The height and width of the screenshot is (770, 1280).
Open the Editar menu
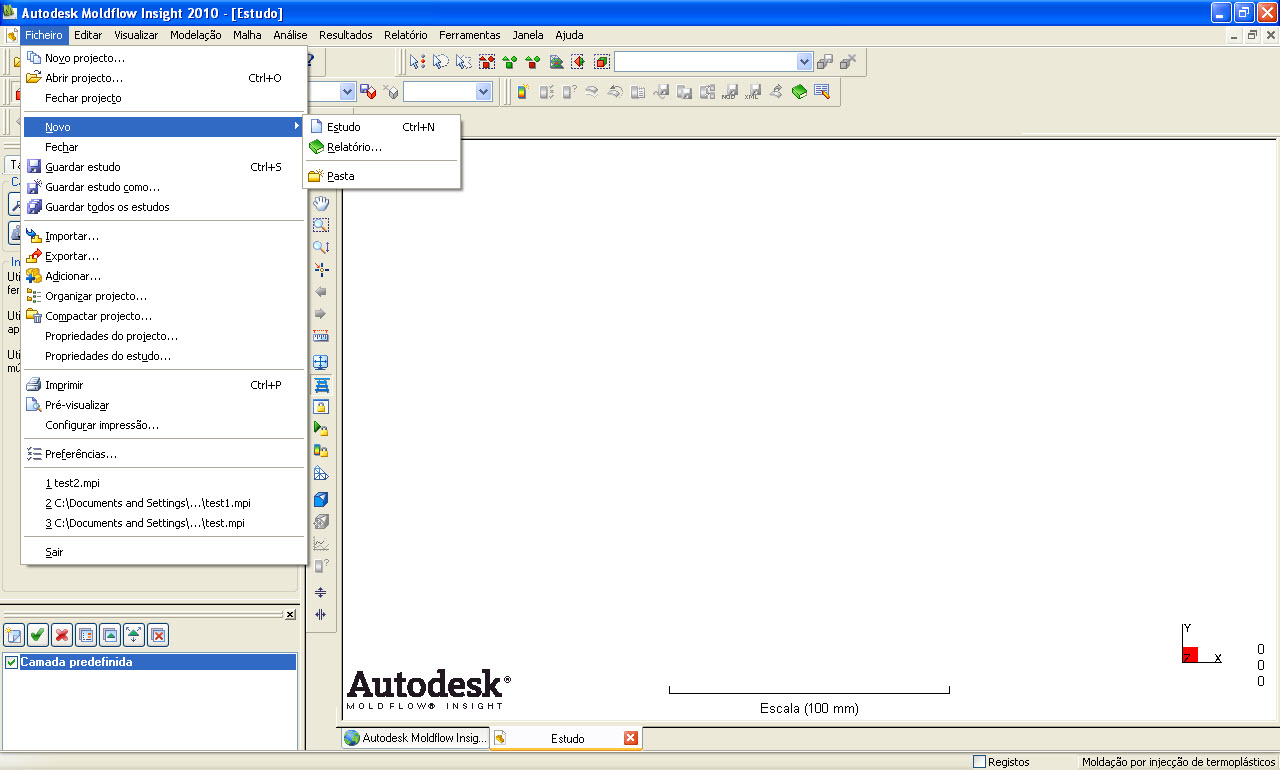[x=88, y=35]
